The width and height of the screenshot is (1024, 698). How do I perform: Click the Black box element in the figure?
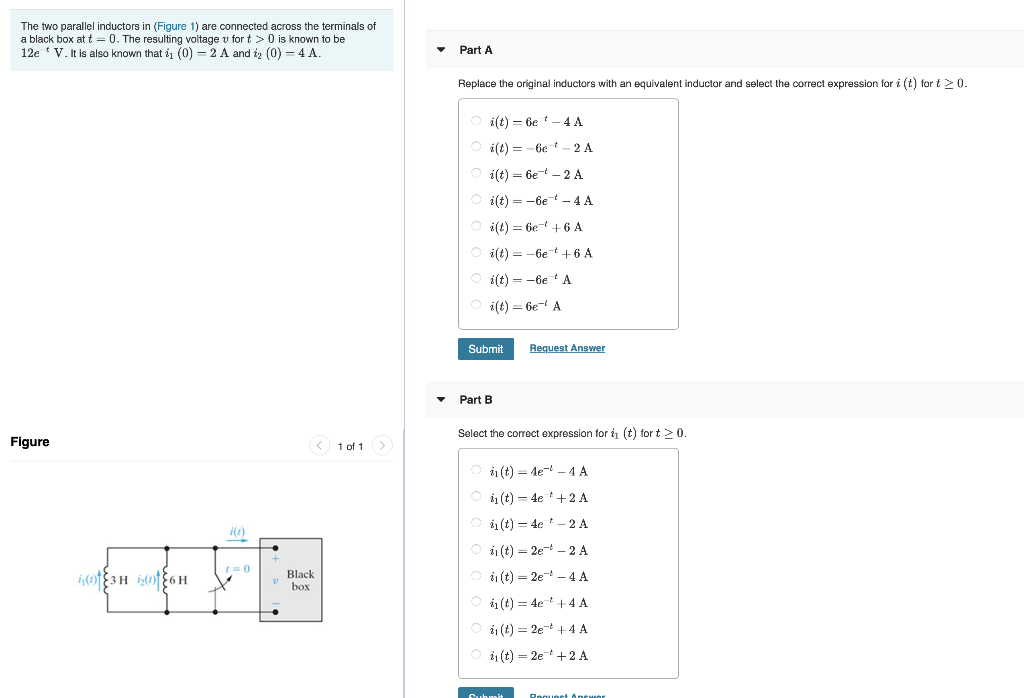[x=301, y=580]
